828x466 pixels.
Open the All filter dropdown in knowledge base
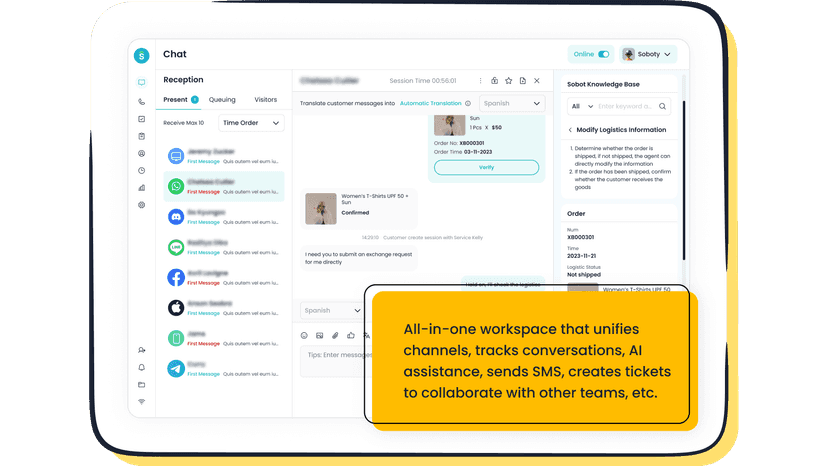tap(582, 106)
